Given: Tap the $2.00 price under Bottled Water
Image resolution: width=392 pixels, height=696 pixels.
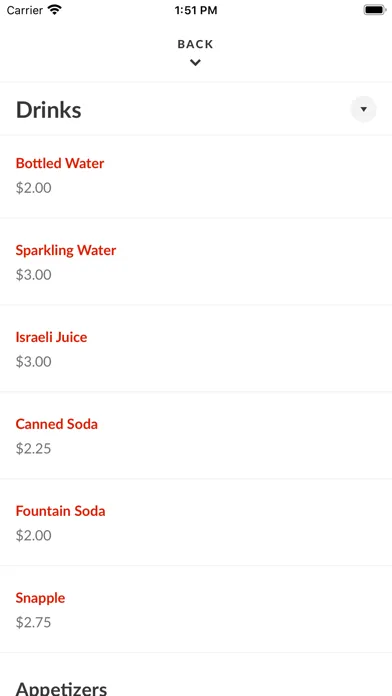Looking at the screenshot, I should [x=34, y=188].
